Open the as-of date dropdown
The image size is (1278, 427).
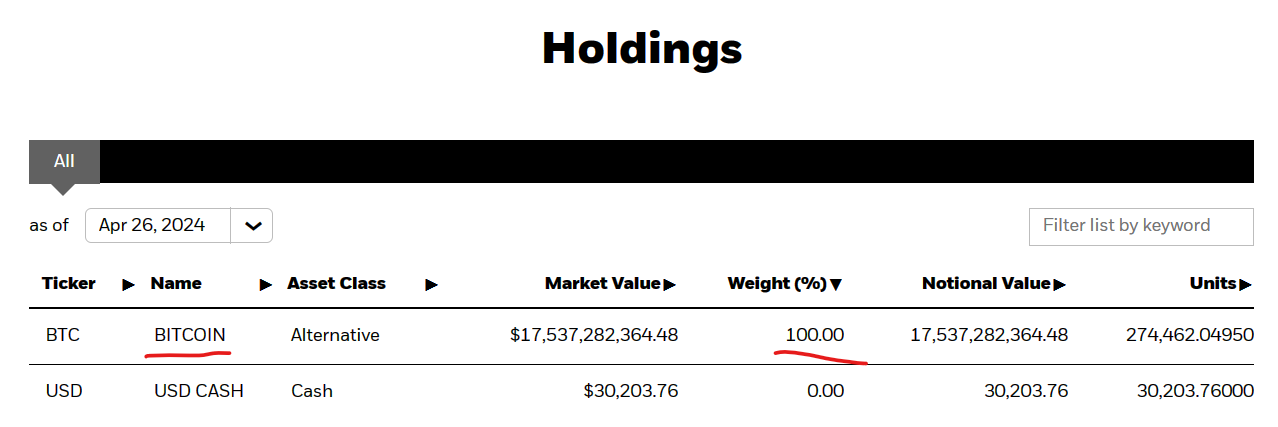point(251,225)
